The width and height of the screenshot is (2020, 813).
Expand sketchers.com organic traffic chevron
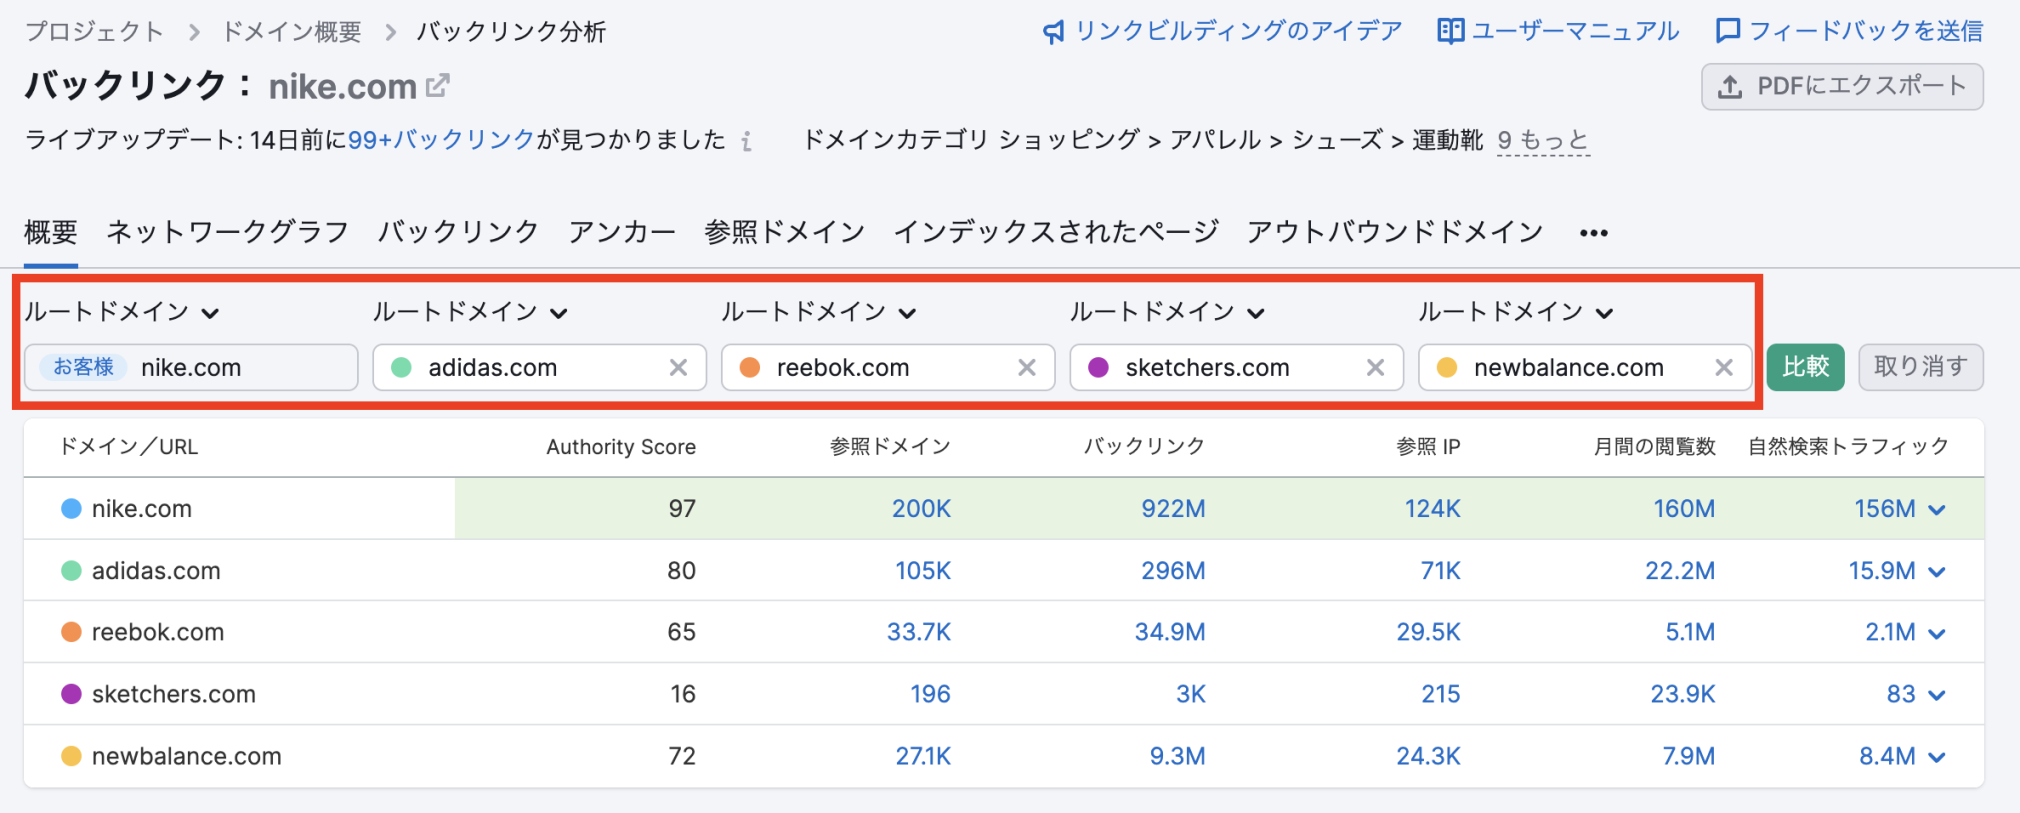[x=1937, y=695]
